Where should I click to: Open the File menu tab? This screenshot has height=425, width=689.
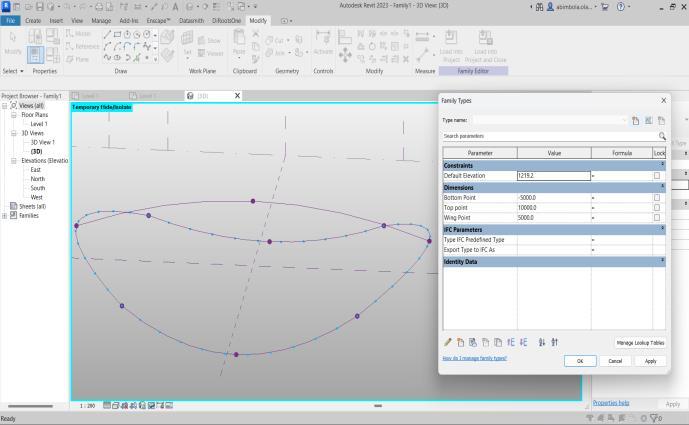(10, 21)
